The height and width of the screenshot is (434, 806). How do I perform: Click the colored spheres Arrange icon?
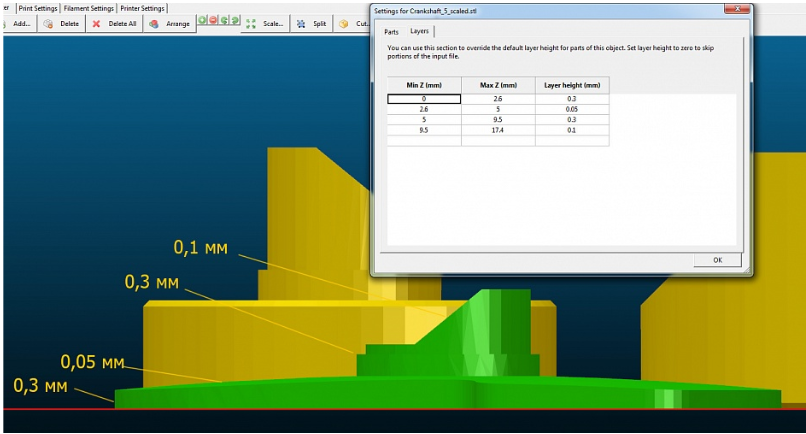click(x=153, y=24)
